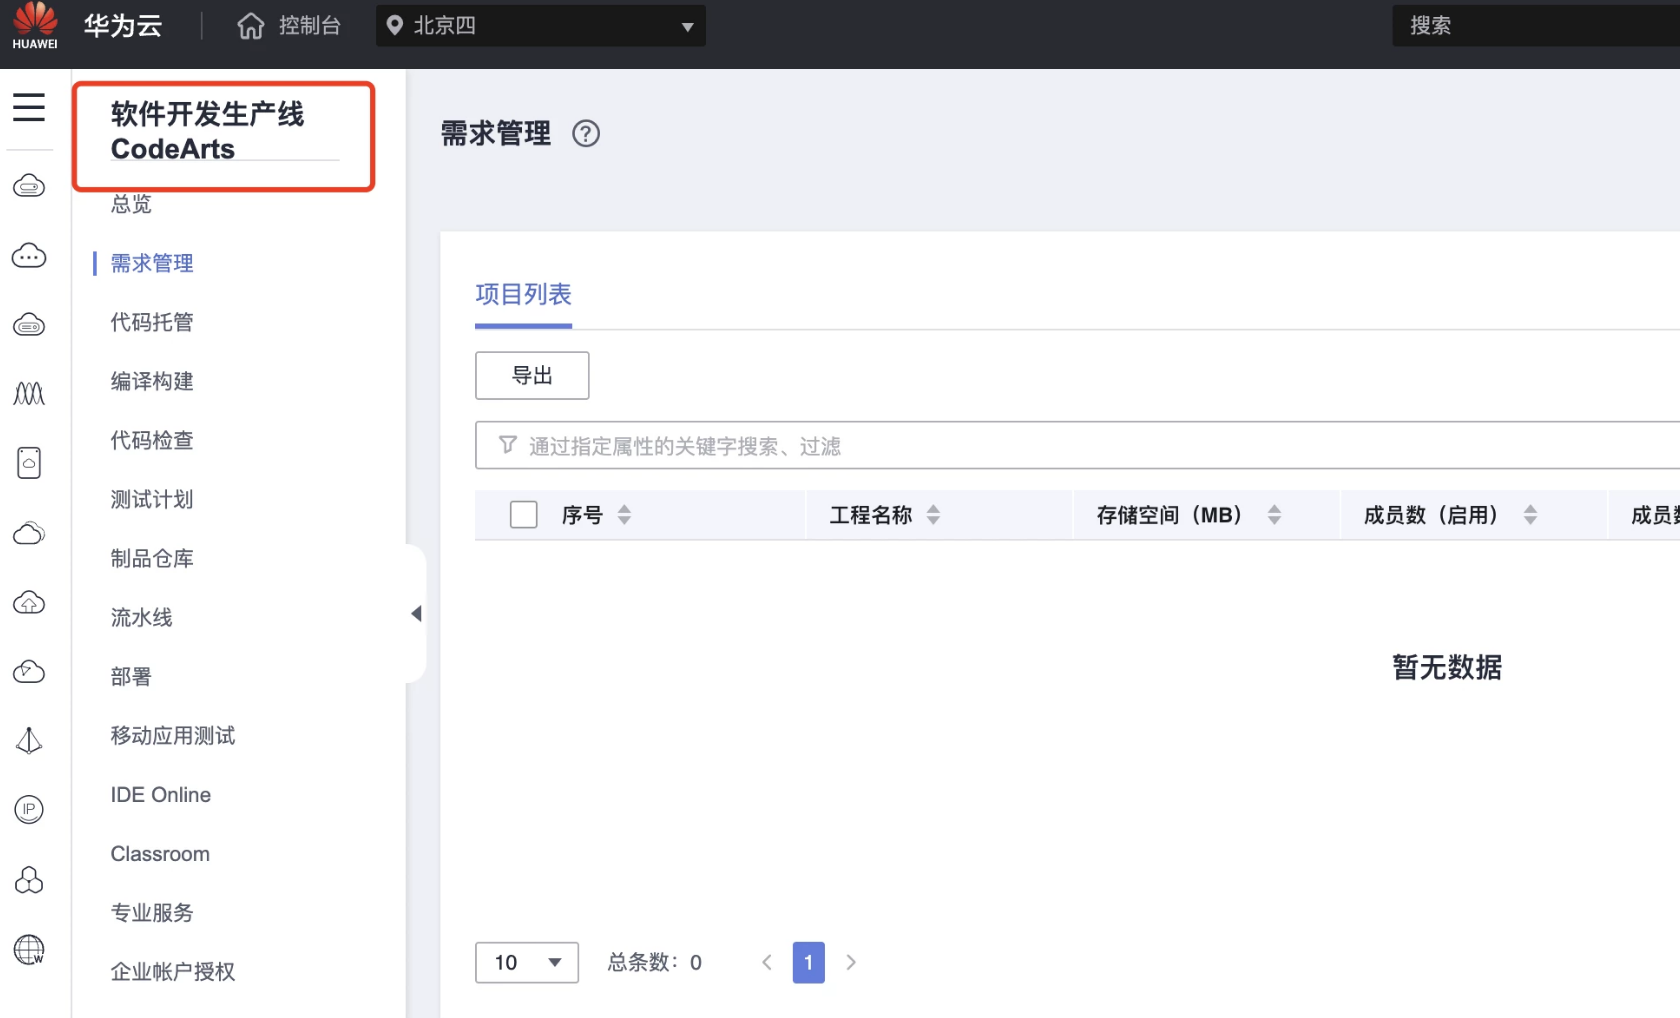Sort table by 工程名称 column
Screen dimensions: 1680x1018
point(934,515)
